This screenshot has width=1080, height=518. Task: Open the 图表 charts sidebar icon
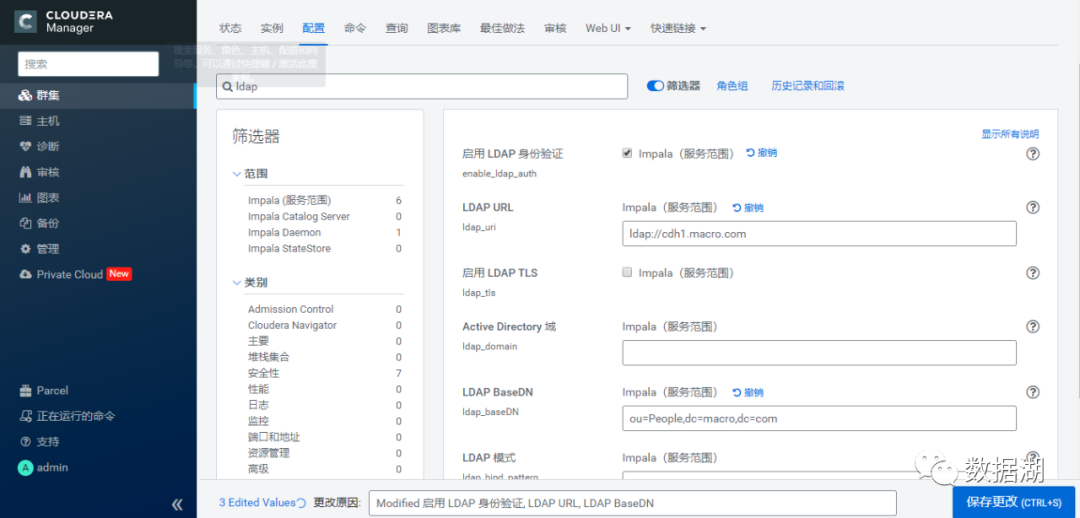coord(25,198)
